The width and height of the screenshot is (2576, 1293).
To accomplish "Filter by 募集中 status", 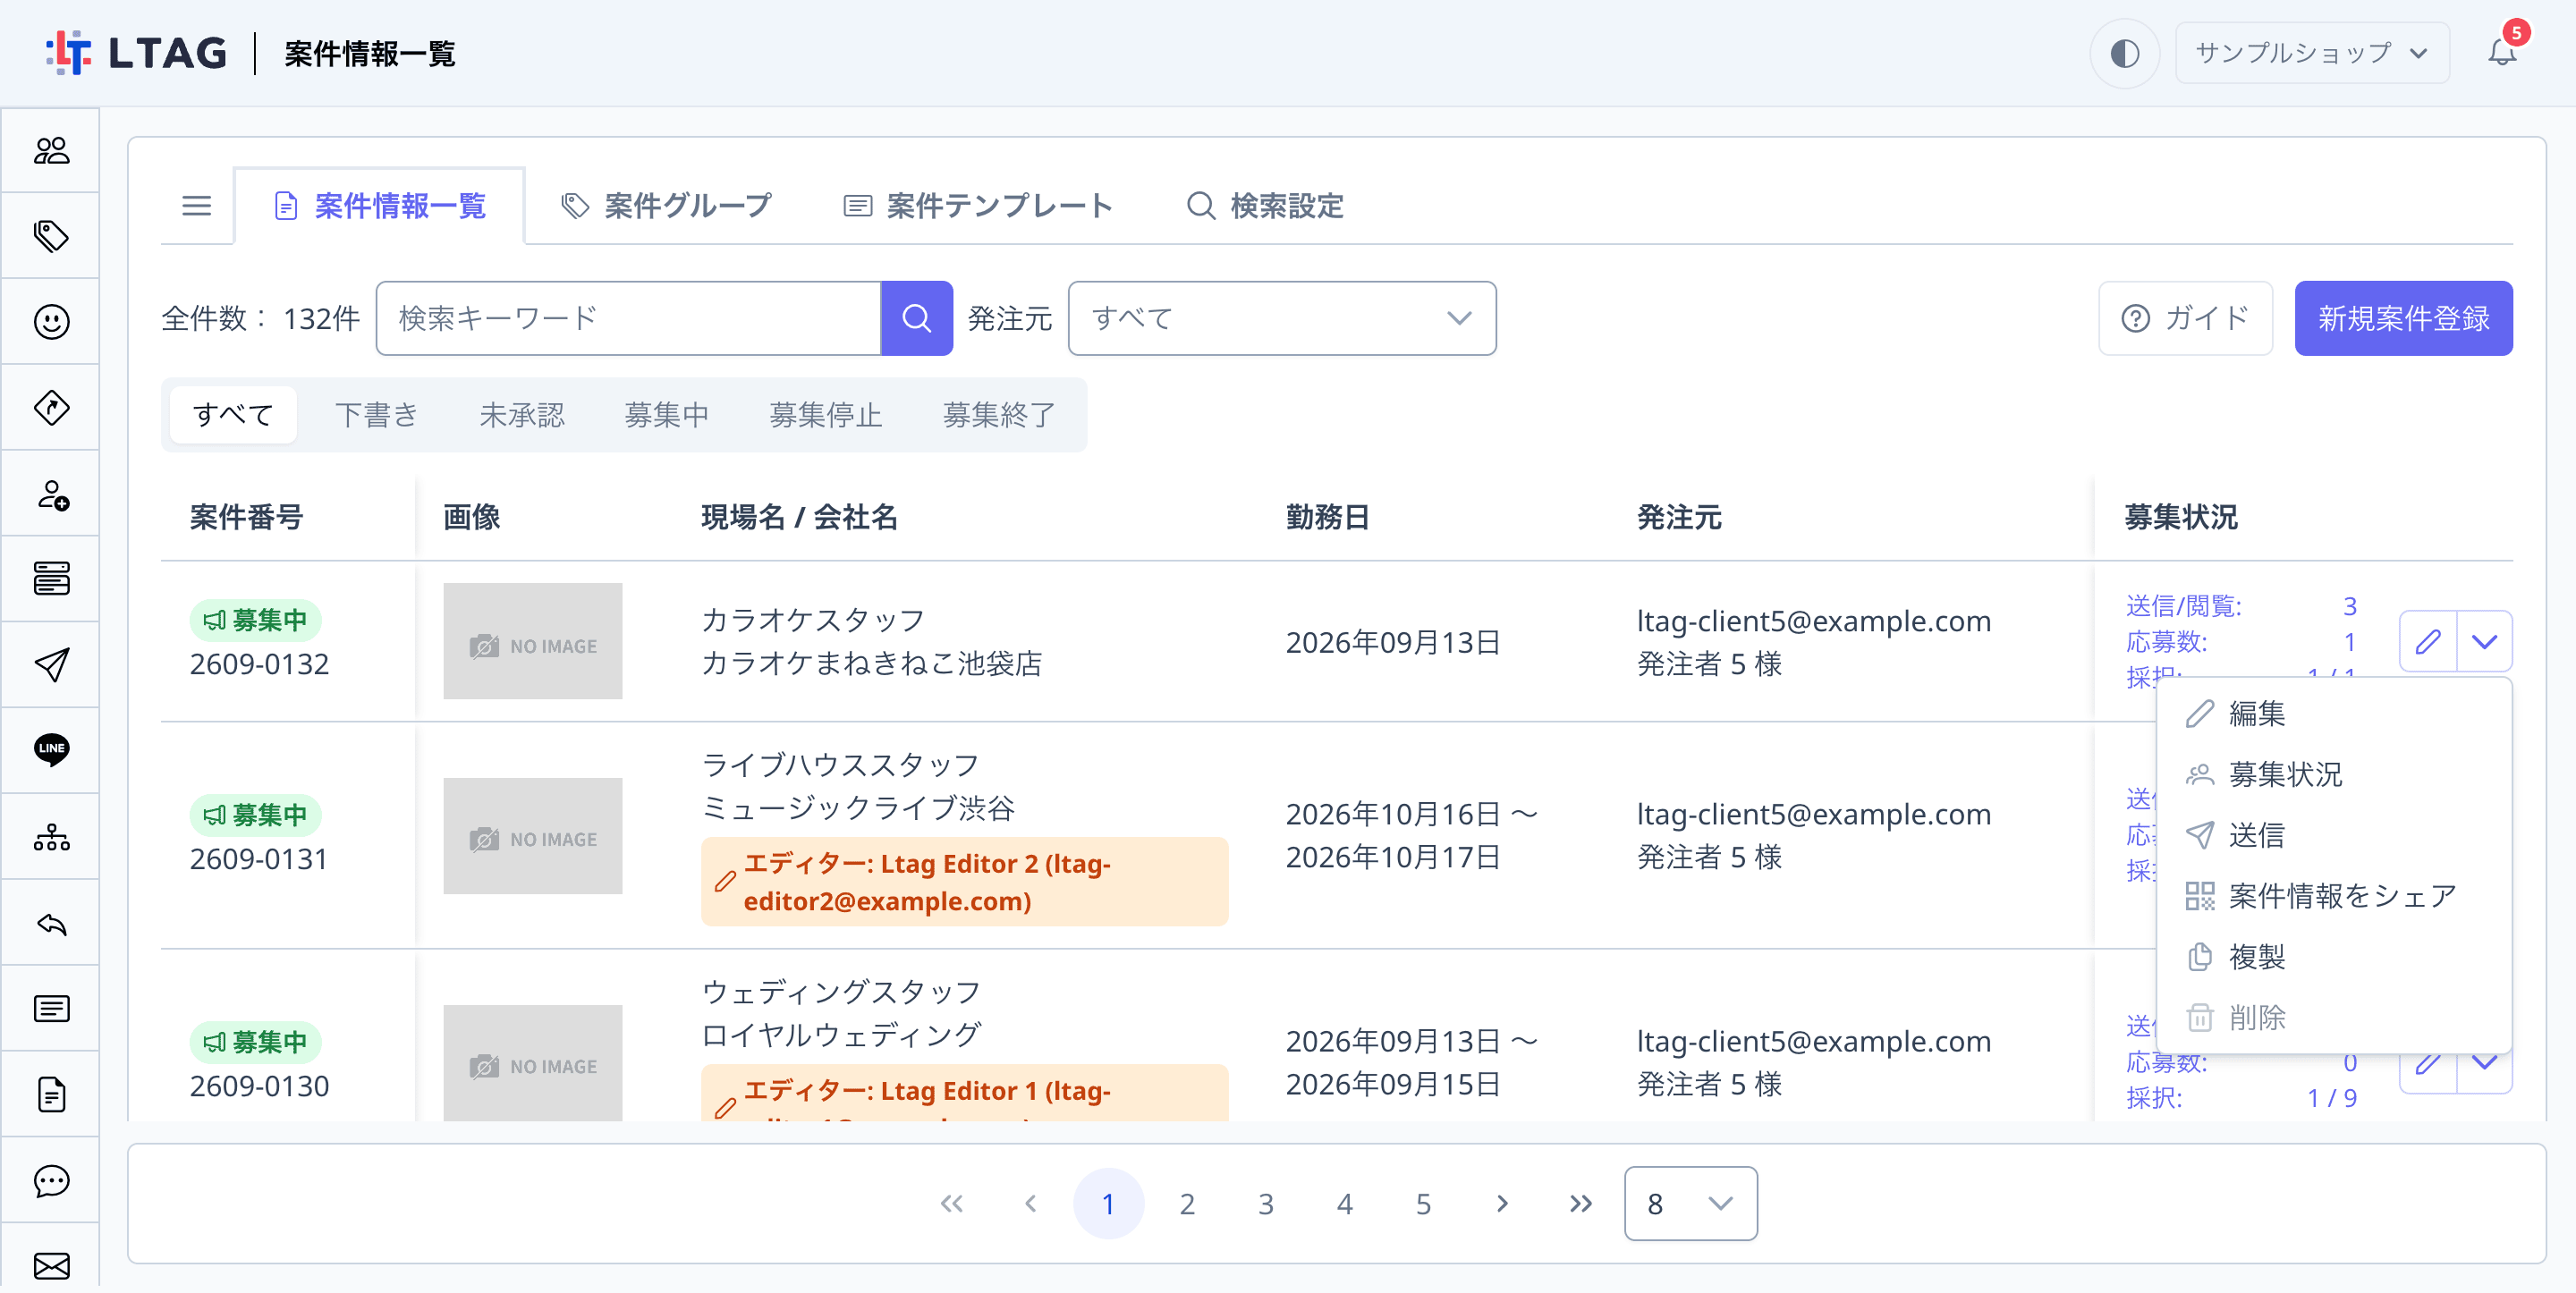I will [x=666, y=415].
